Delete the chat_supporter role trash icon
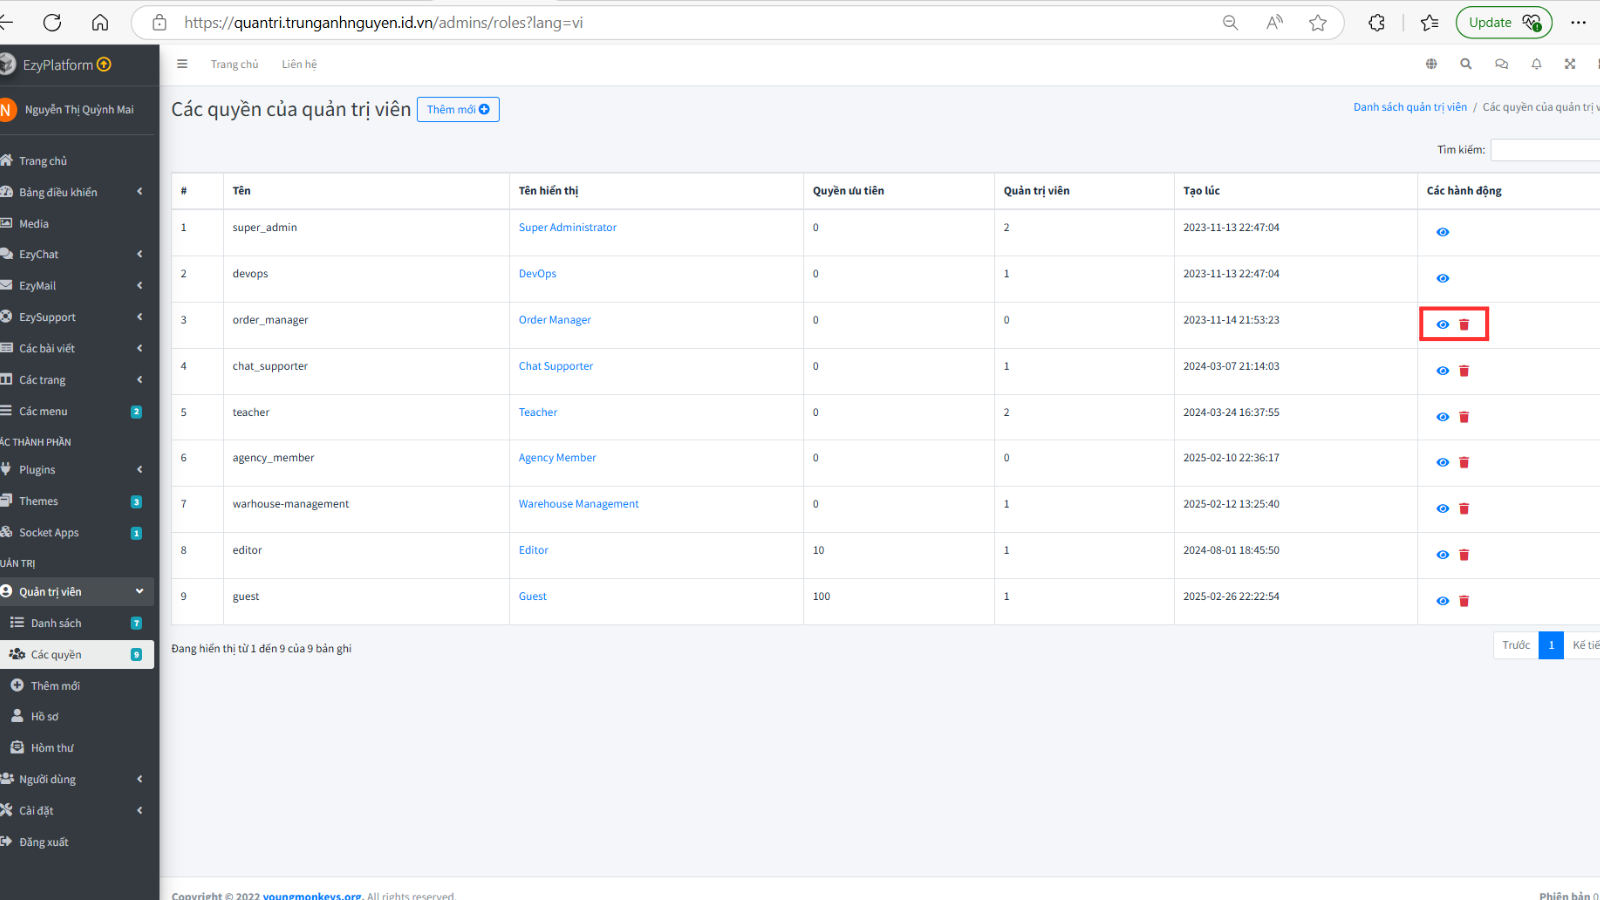Screen dimensions: 1600x900 coord(1464,371)
